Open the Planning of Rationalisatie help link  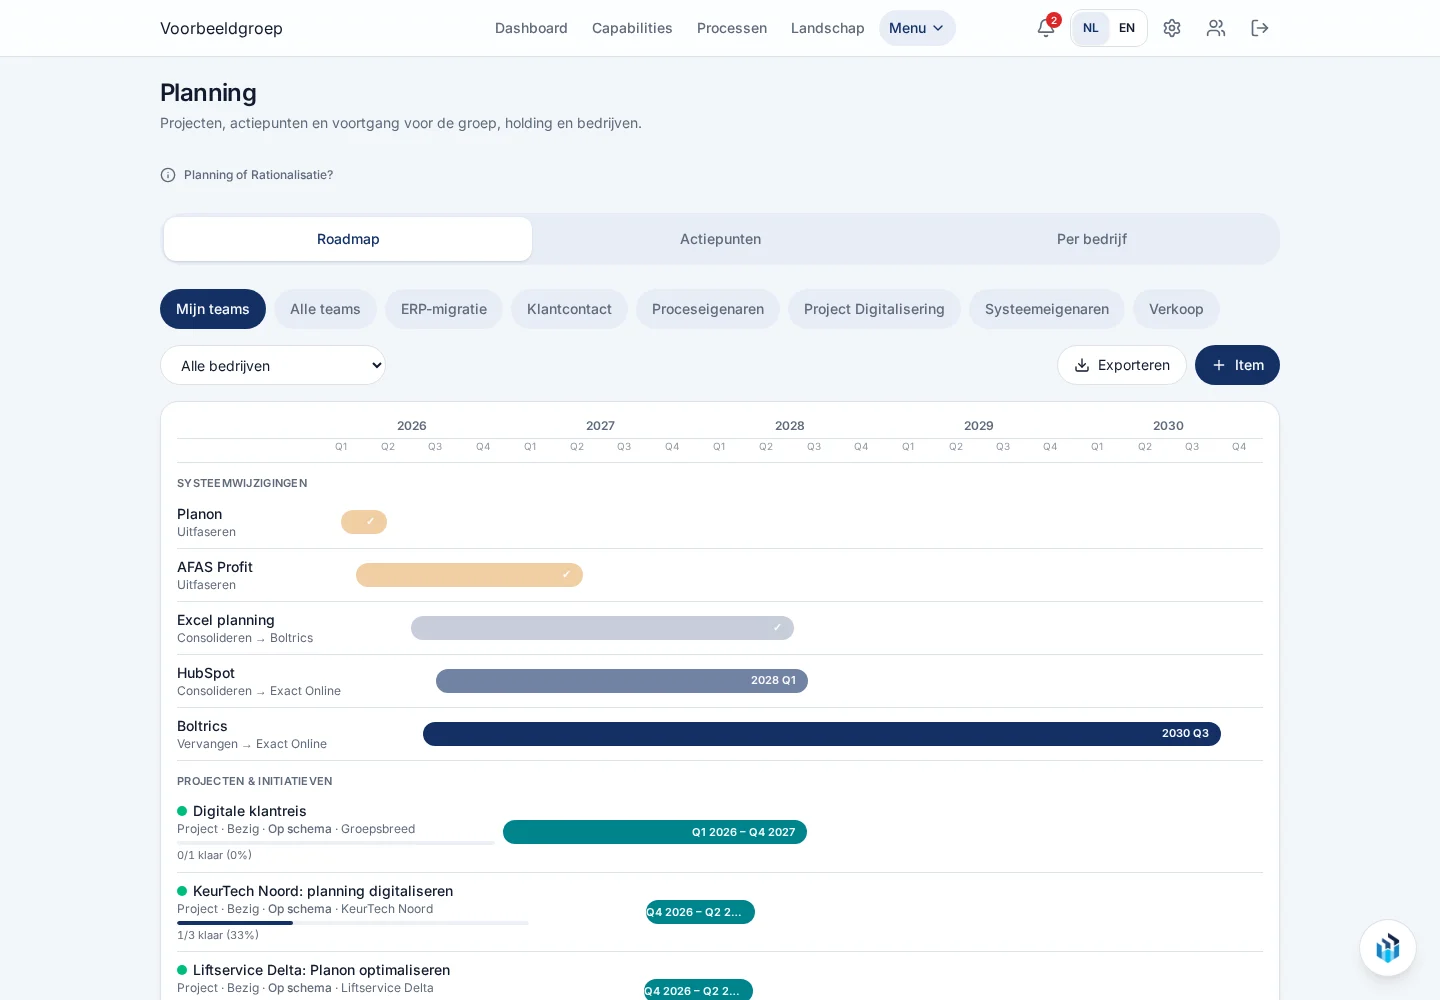click(258, 175)
